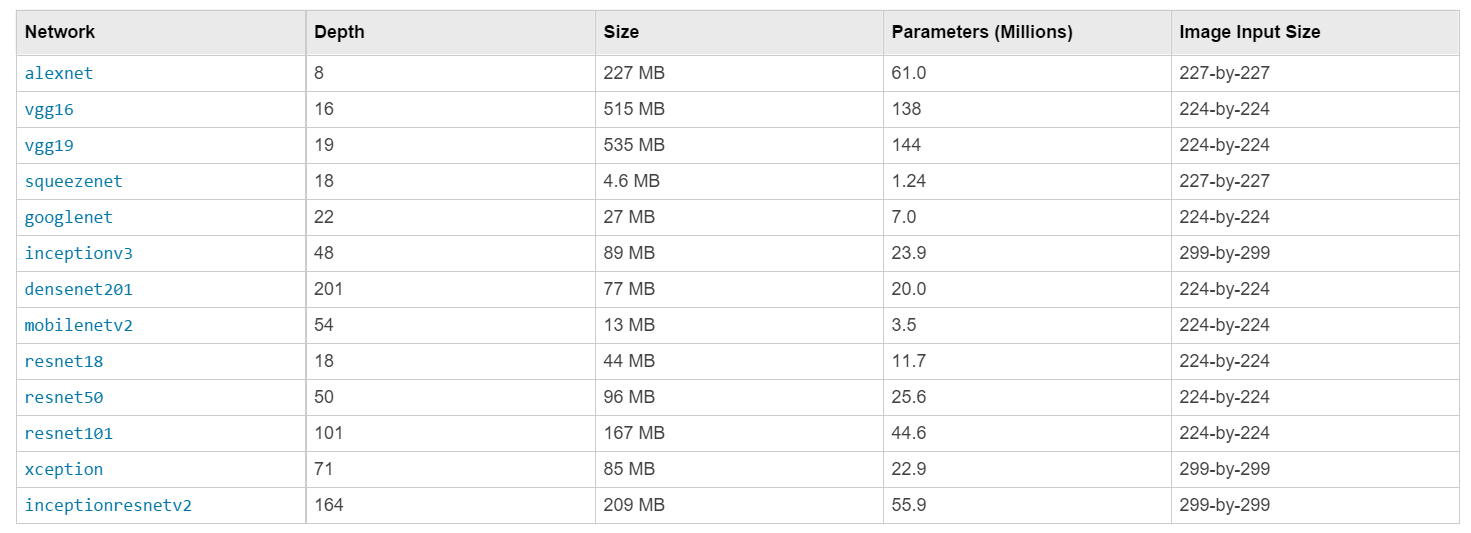The height and width of the screenshot is (533, 1471).
Task: Select the mobilenetv2 link
Action: 78,325
